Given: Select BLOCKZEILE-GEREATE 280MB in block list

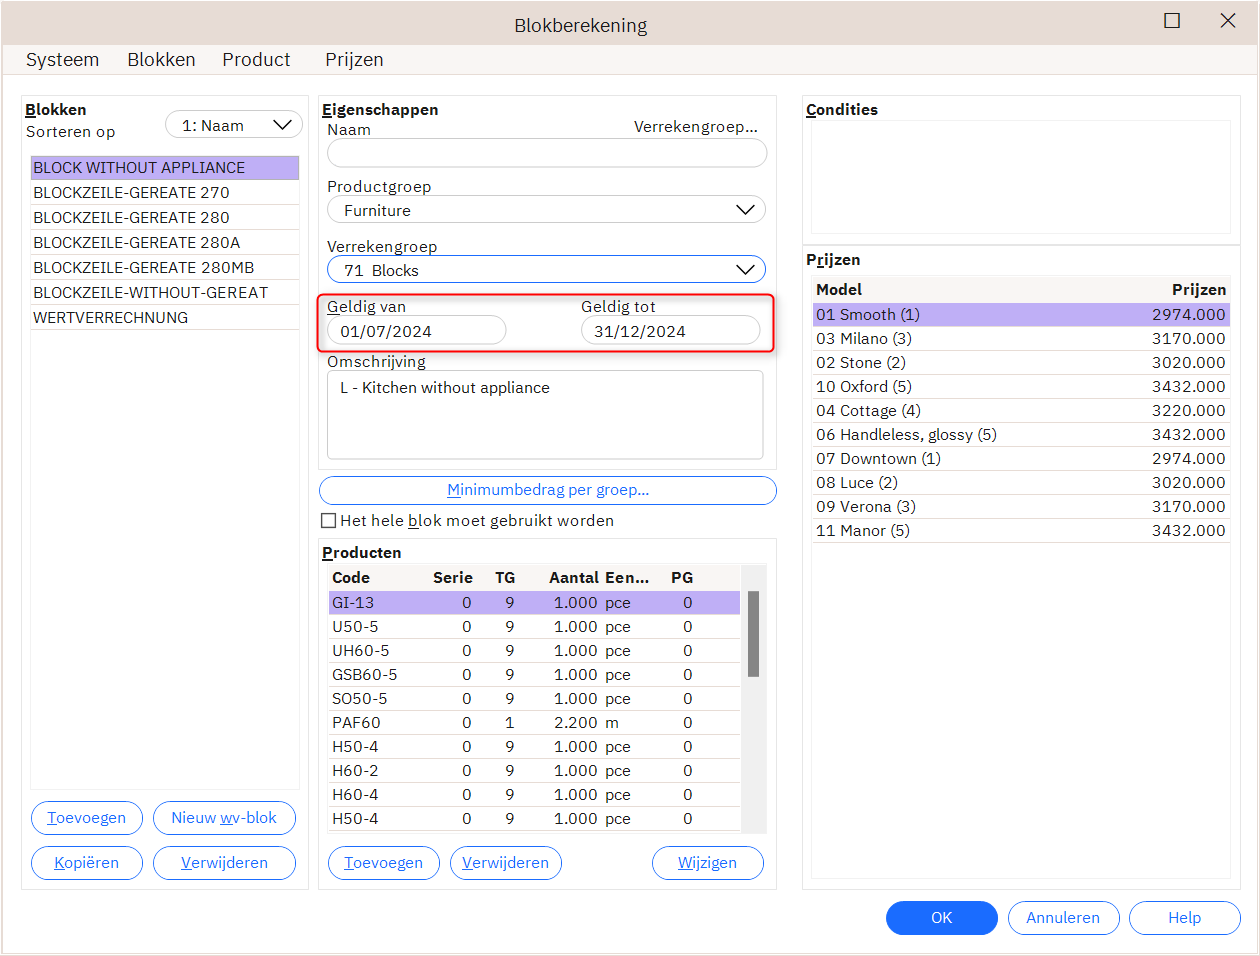Looking at the screenshot, I should [x=144, y=268].
